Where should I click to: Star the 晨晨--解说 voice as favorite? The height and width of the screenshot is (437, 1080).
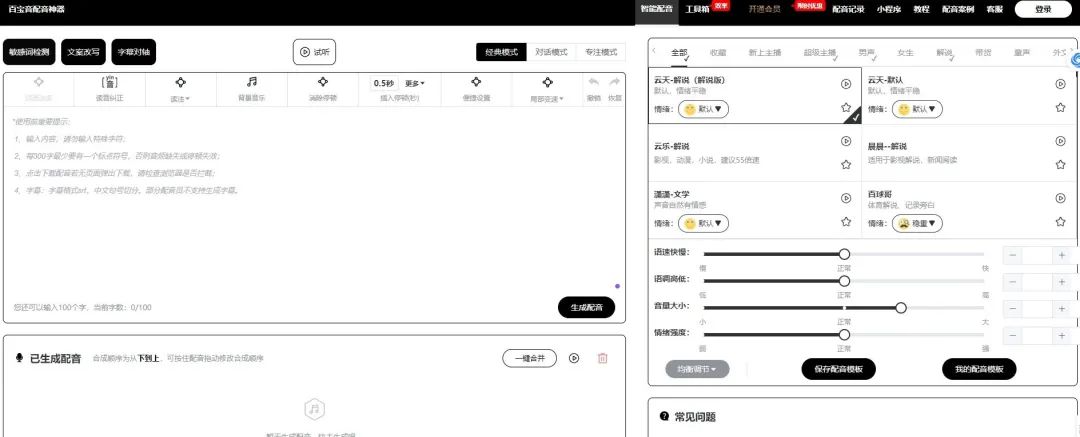(x=1061, y=165)
